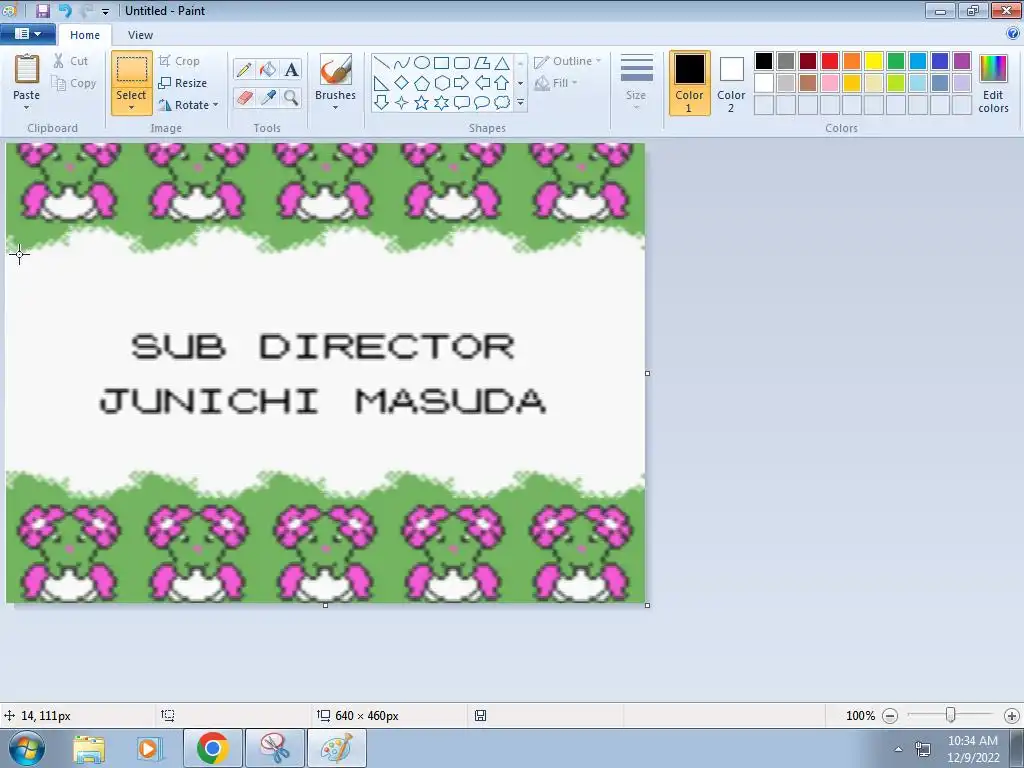Switch to the Home ribbon tab
This screenshot has height=768, width=1024.
(x=85, y=35)
